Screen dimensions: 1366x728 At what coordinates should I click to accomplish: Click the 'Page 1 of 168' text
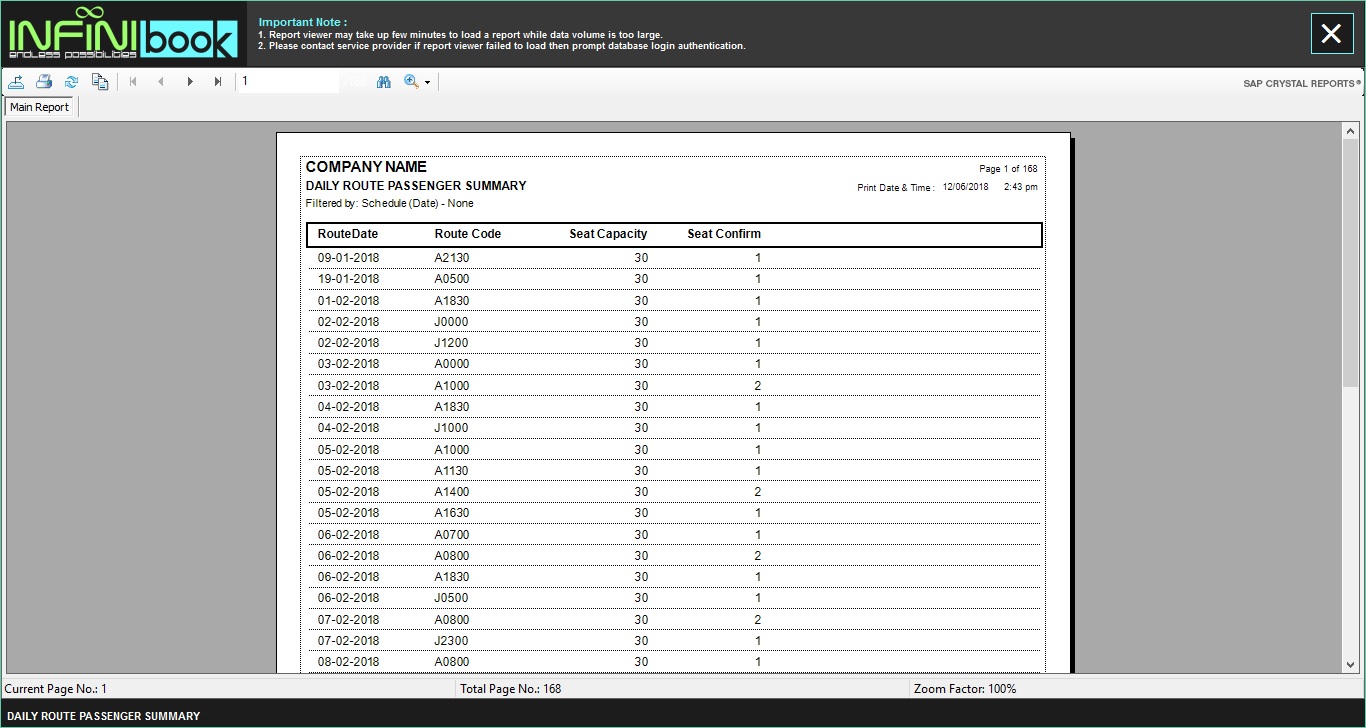click(x=1008, y=169)
